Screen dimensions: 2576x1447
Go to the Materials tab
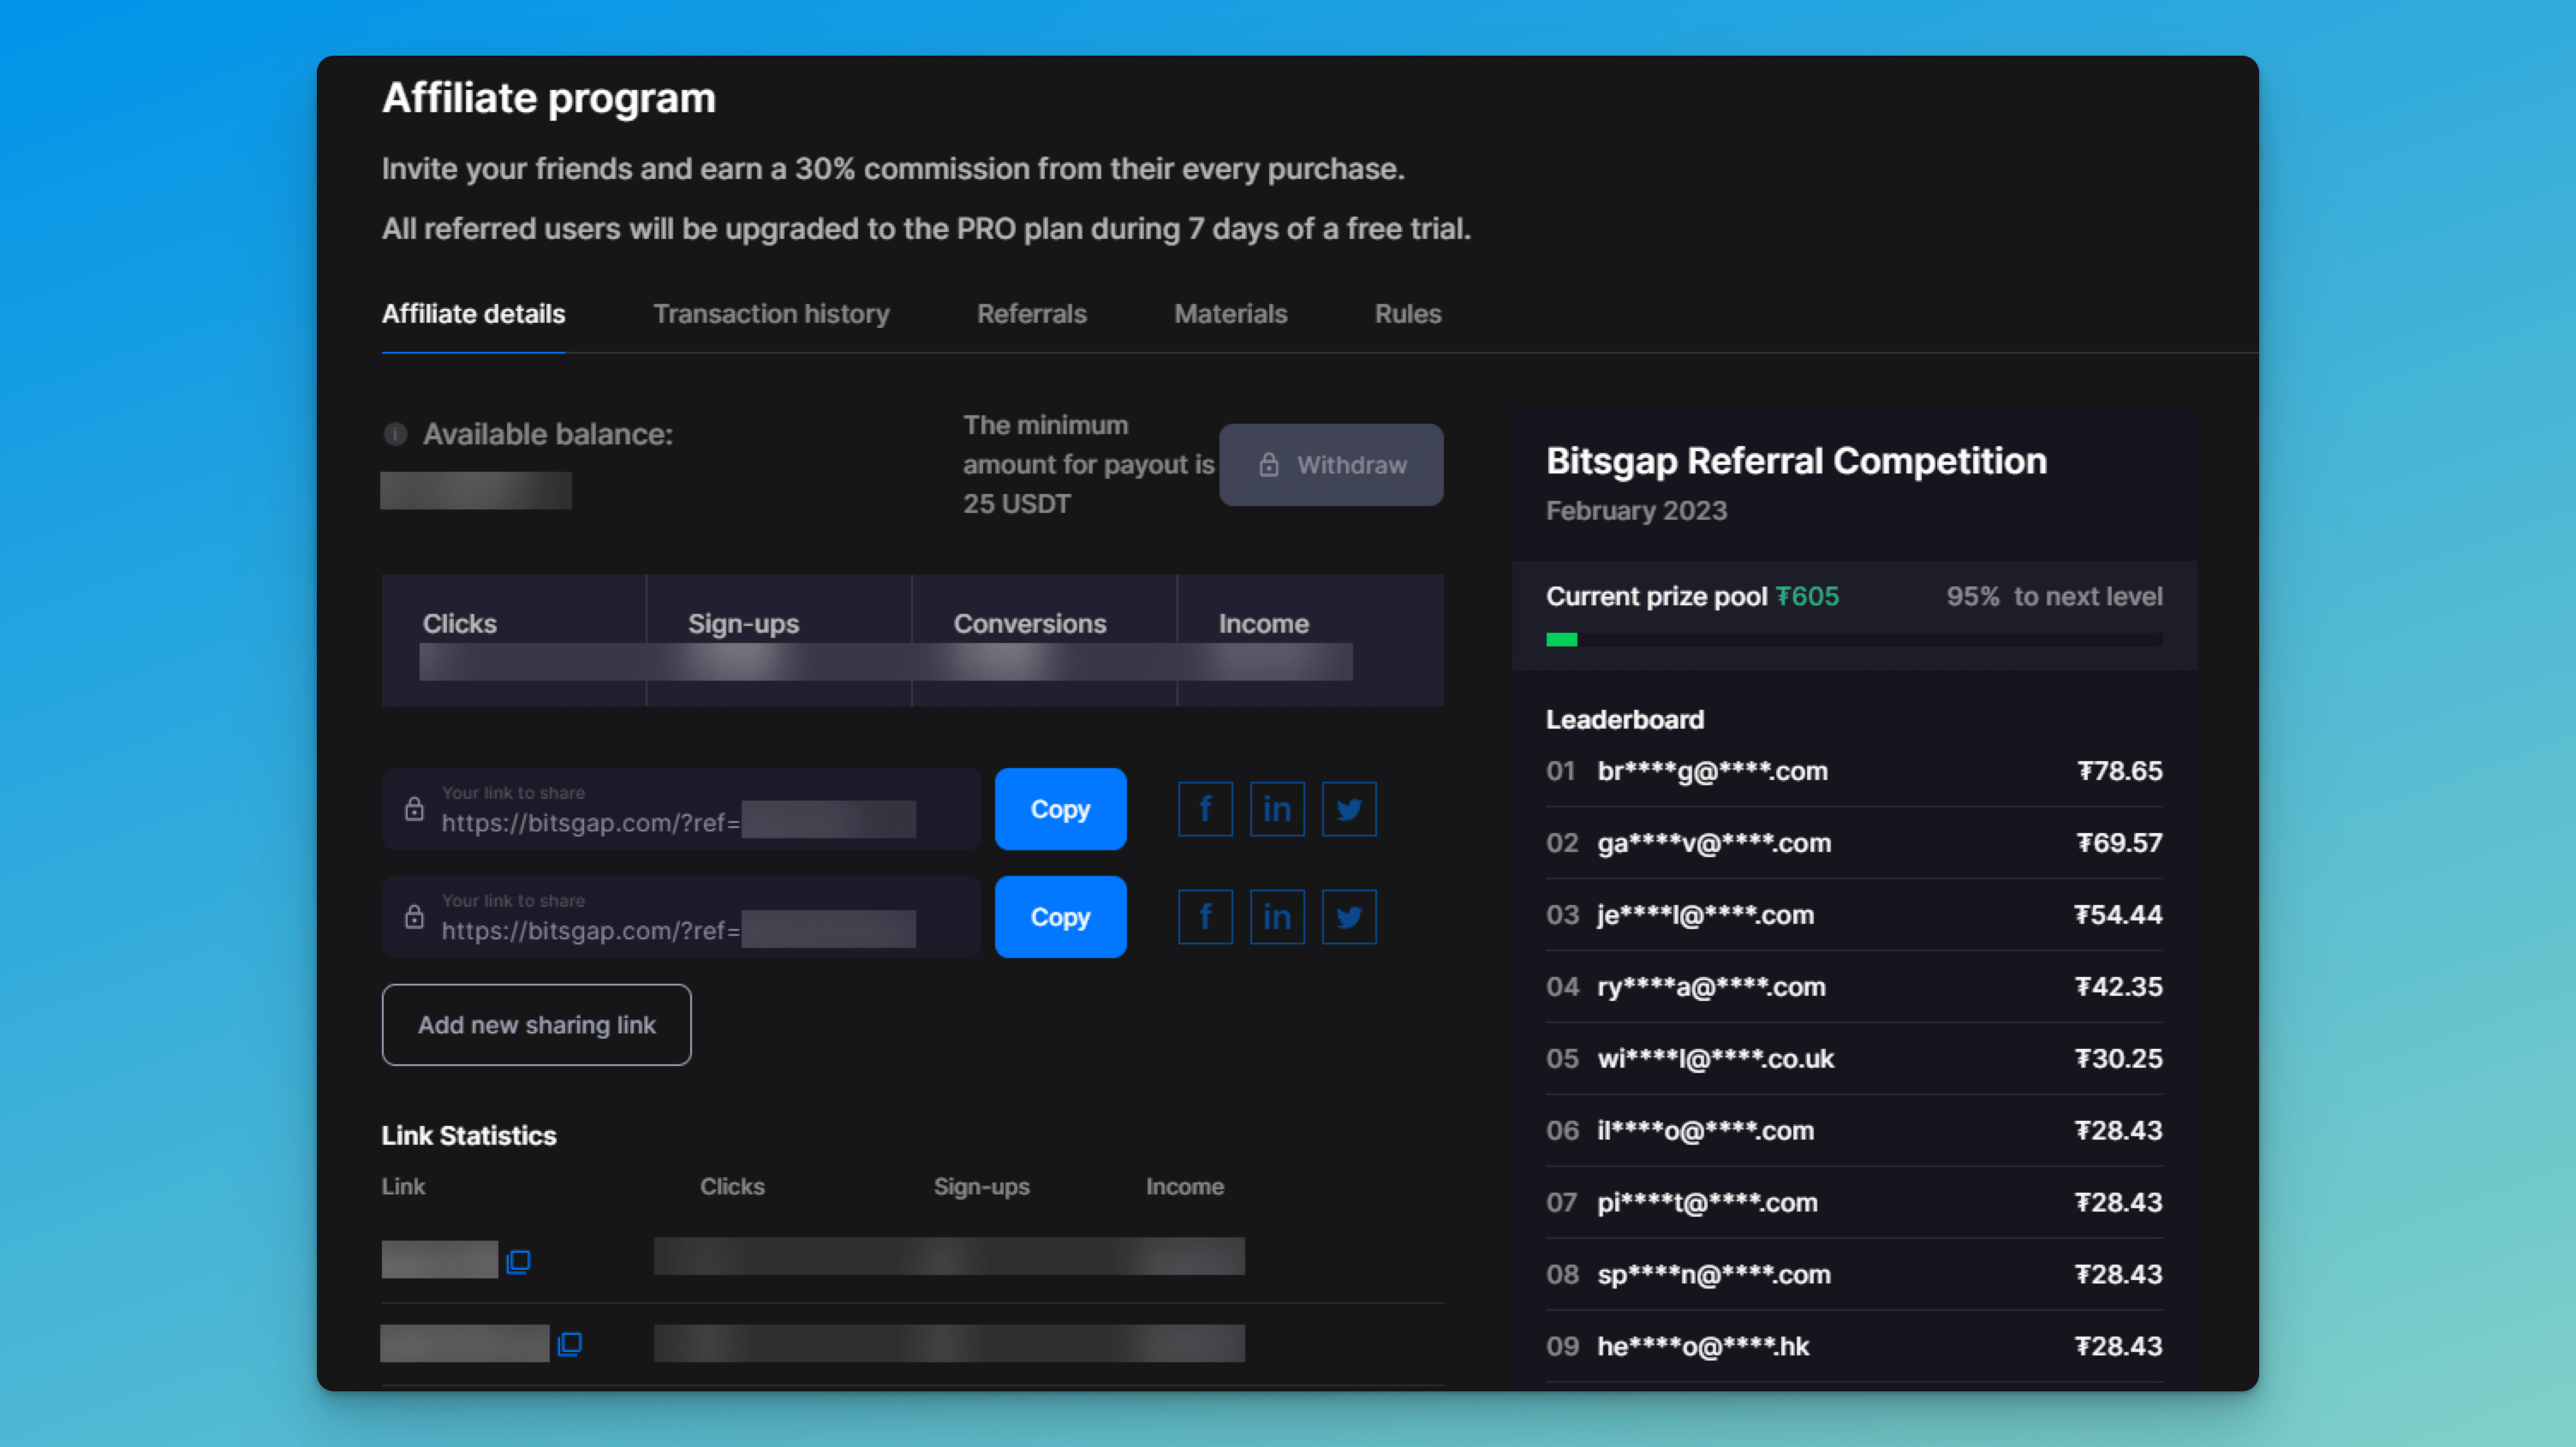(1230, 314)
